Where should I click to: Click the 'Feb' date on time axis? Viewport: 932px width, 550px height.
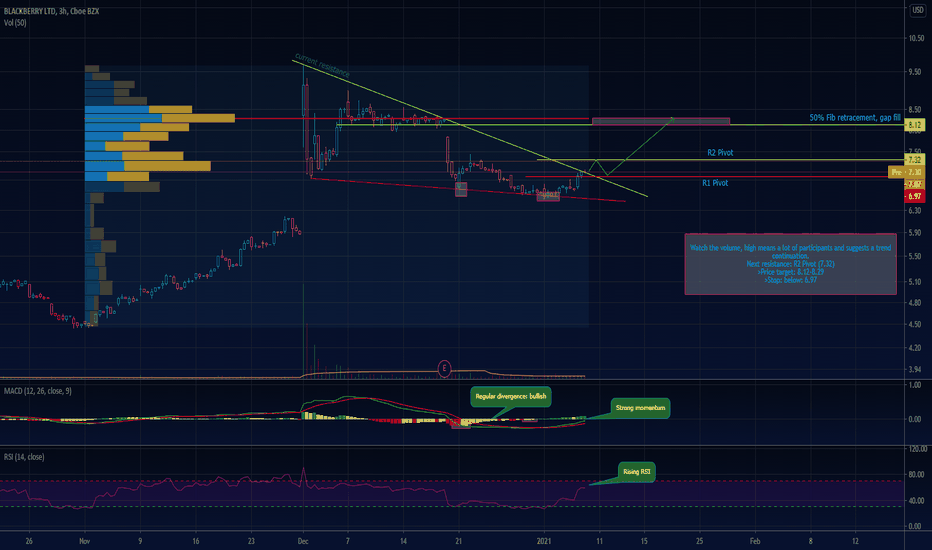(x=755, y=541)
